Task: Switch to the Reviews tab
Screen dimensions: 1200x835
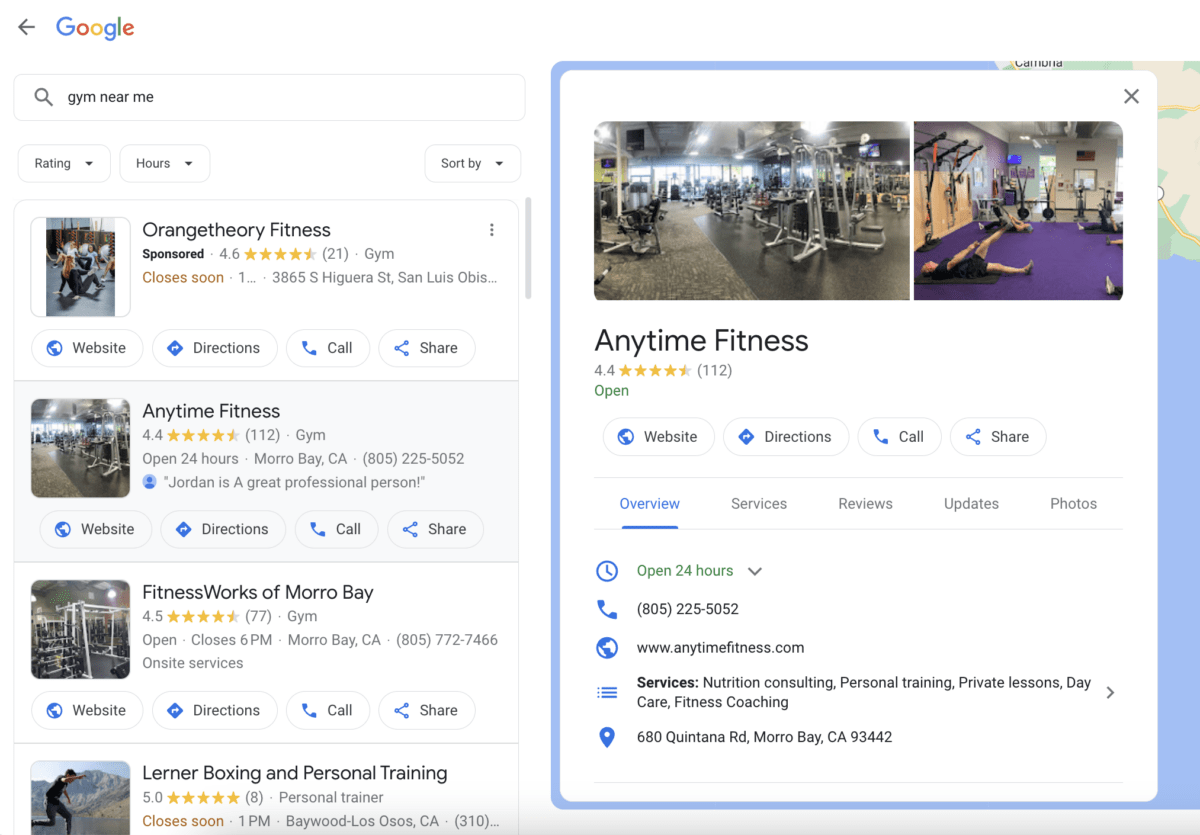Action: pos(865,504)
